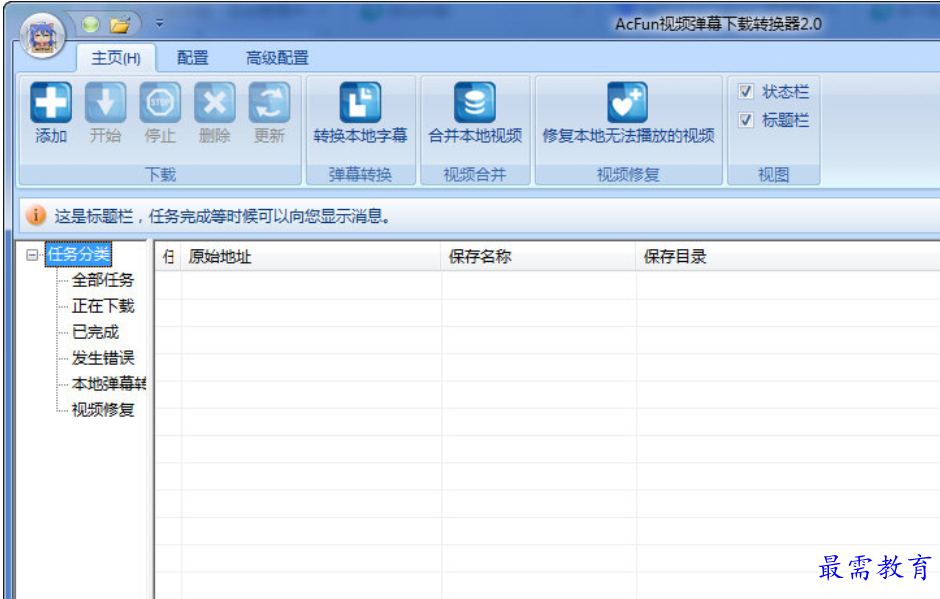940x599 pixels.
Task: Select 发生错误 in the task tree
Action: click(103, 358)
